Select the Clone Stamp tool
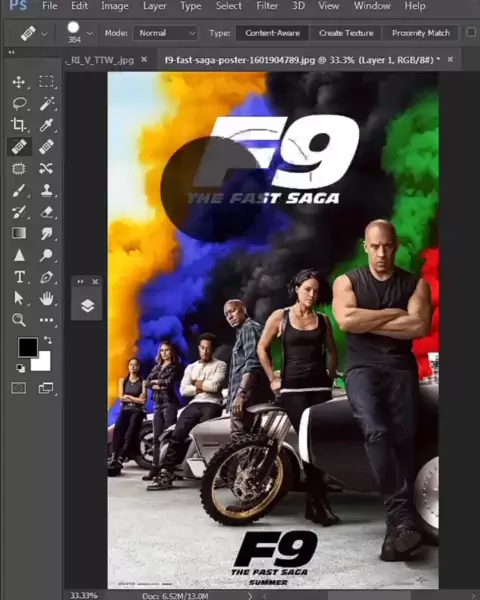Screen dimensions: 480x600 click(47, 190)
